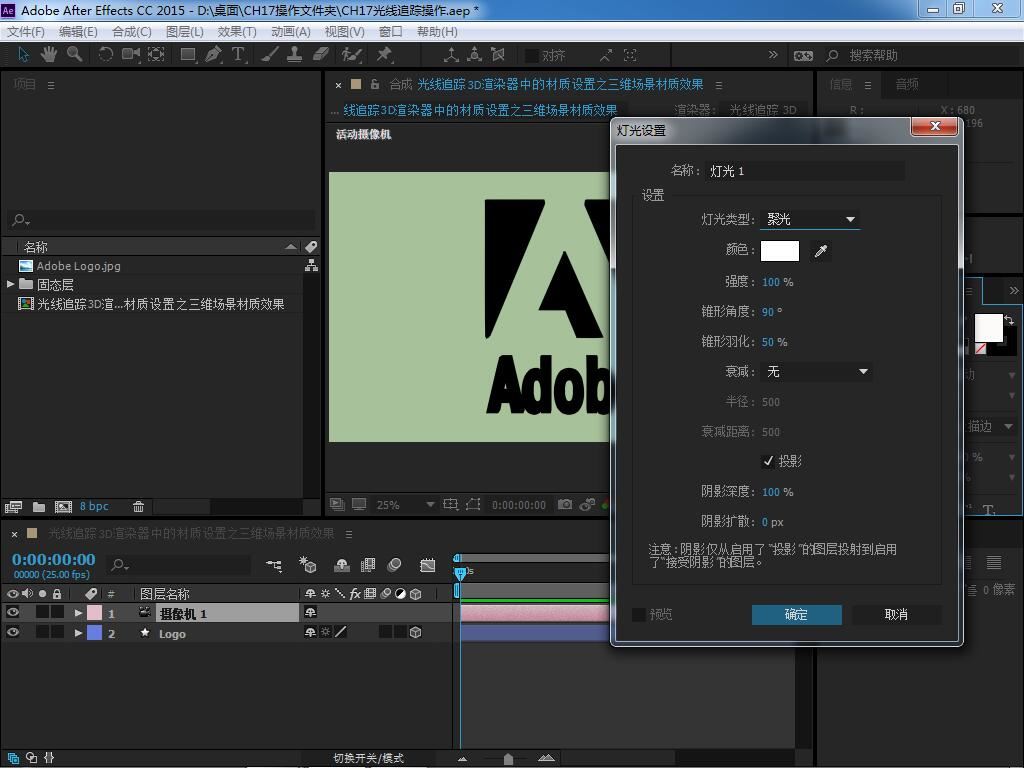
Task: Click the trash icon in Project panel
Action: point(138,507)
